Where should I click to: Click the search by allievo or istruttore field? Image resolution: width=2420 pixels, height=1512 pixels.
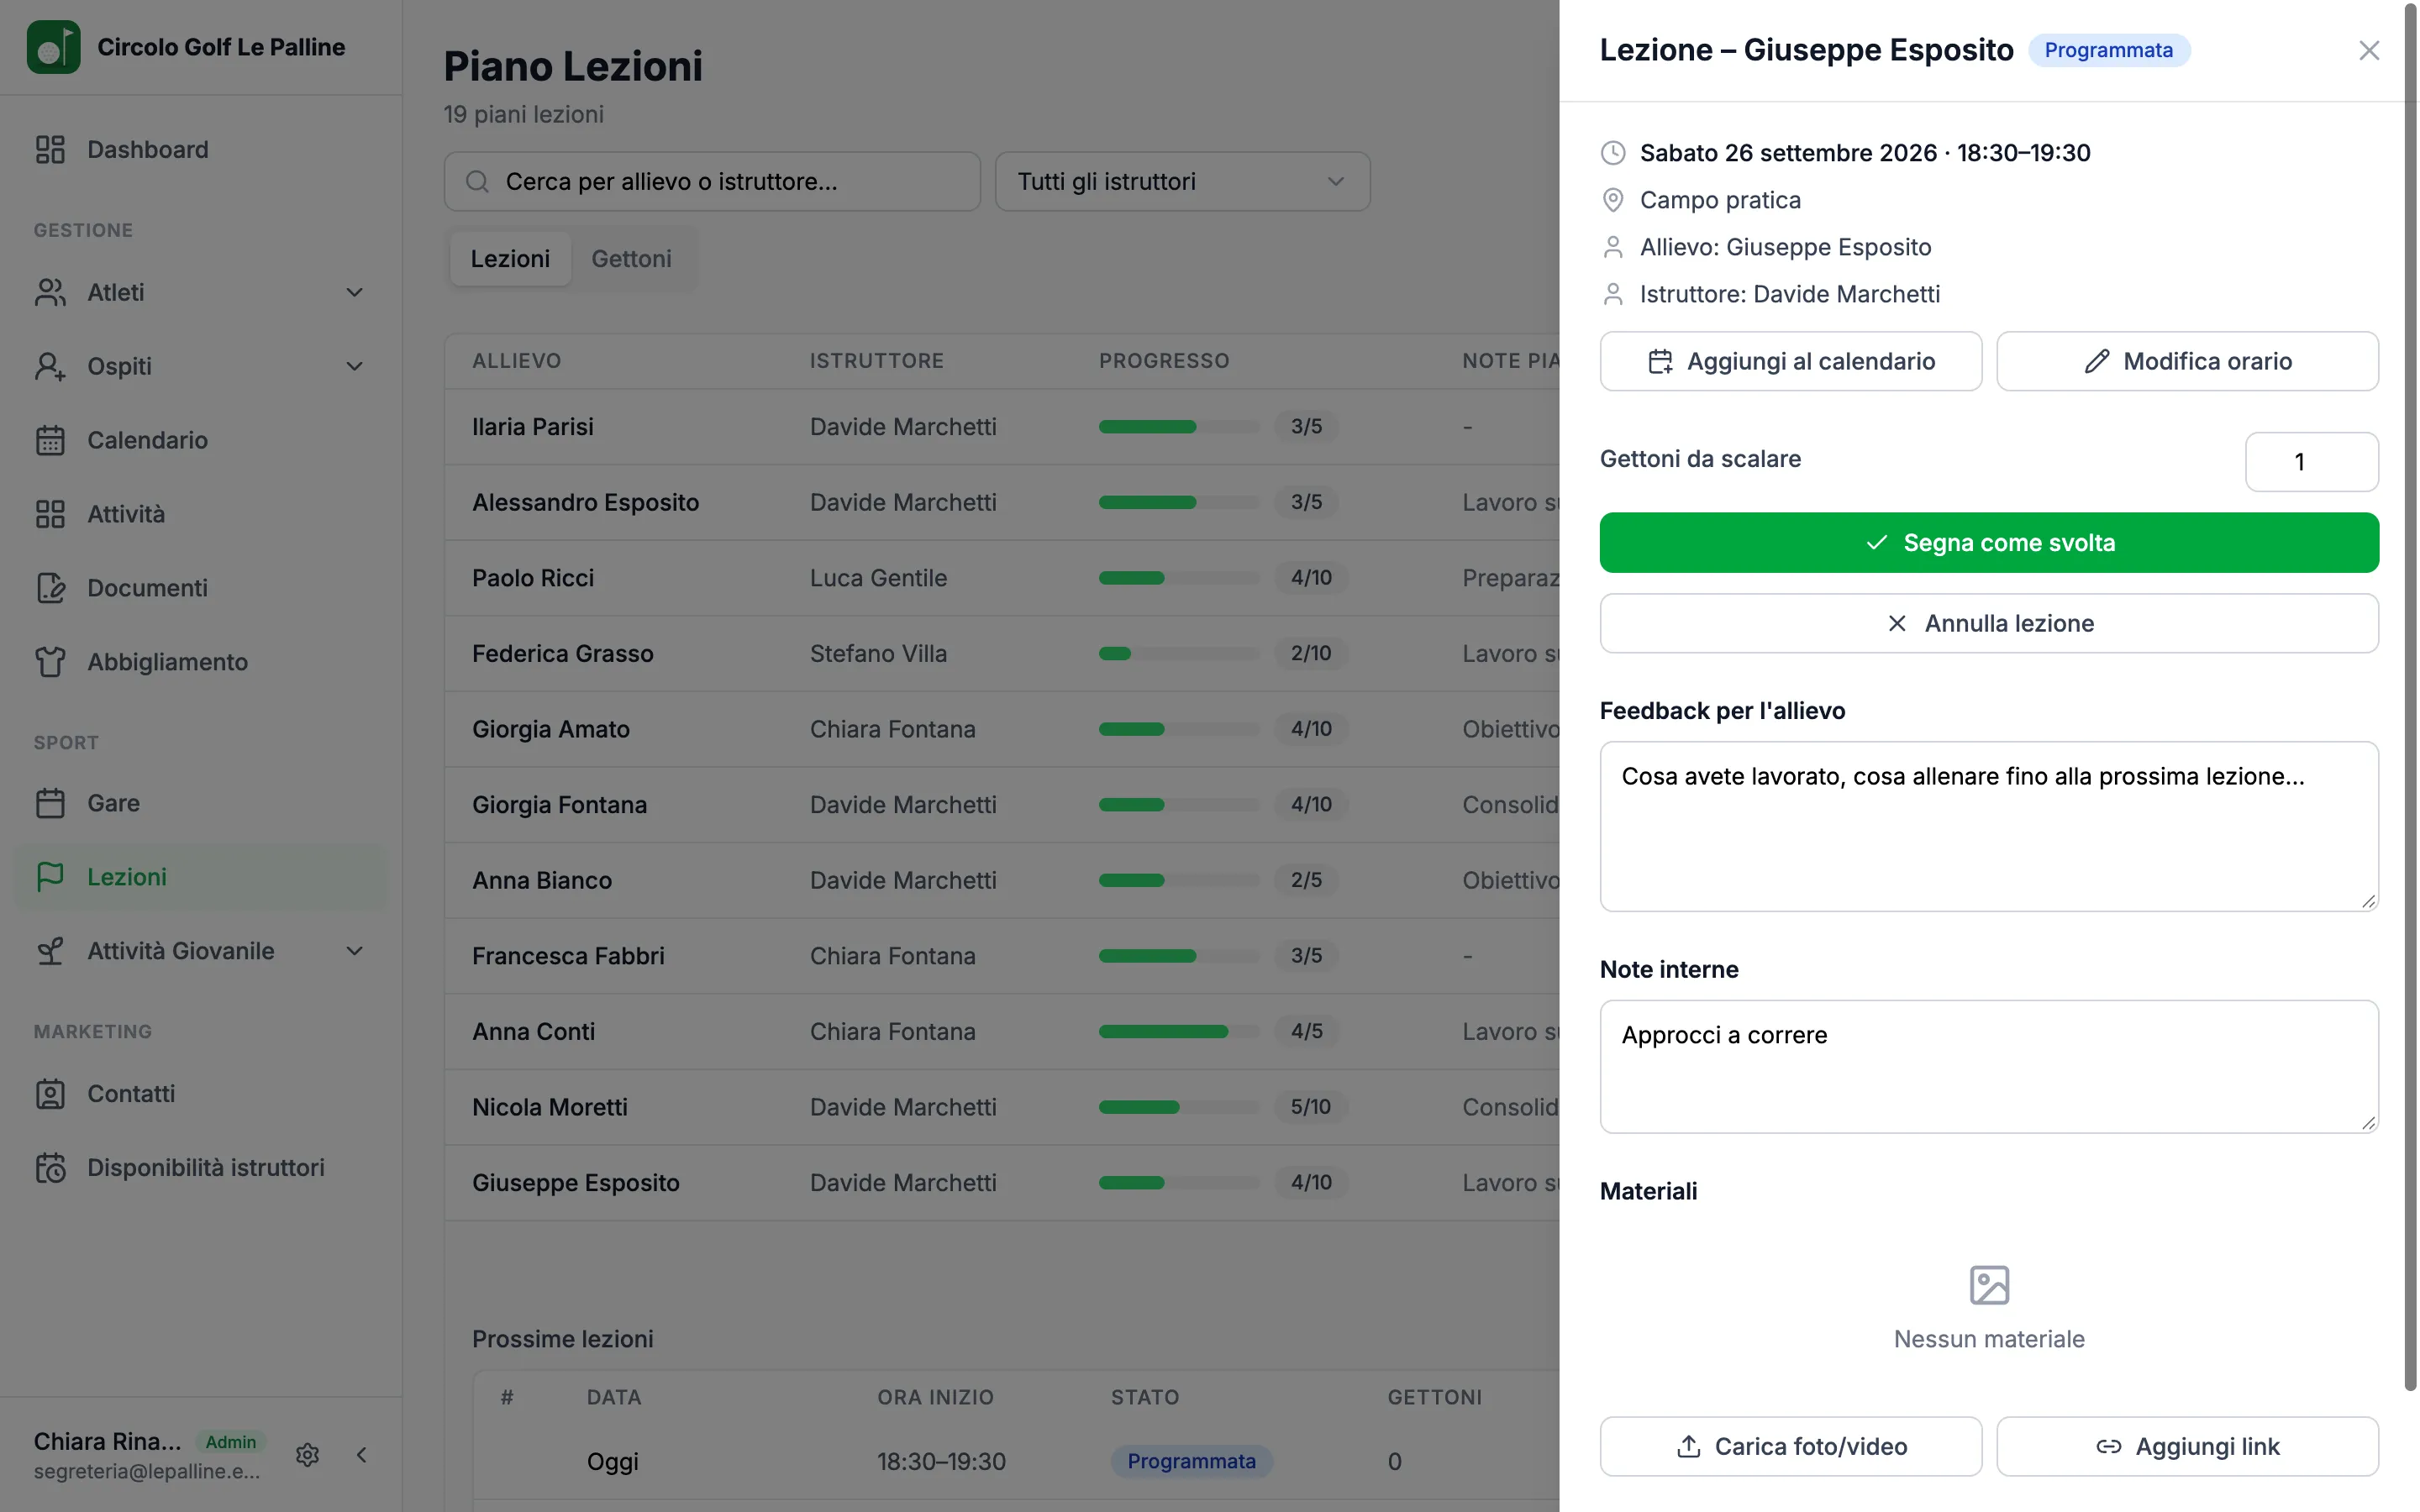[x=712, y=182]
